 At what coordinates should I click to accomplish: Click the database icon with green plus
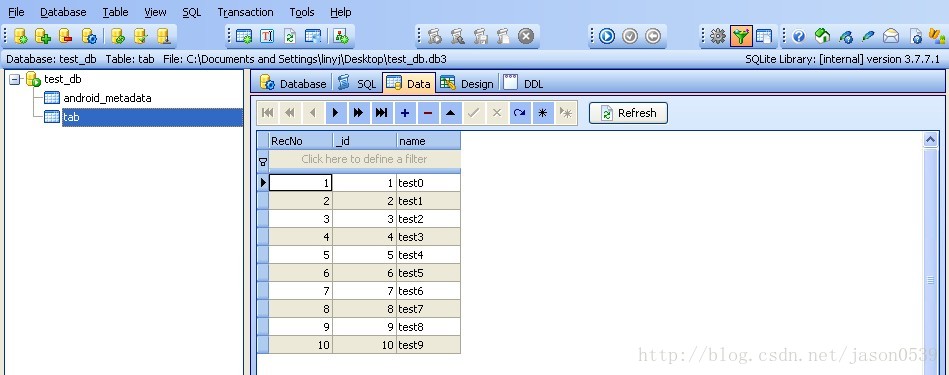tap(42, 36)
